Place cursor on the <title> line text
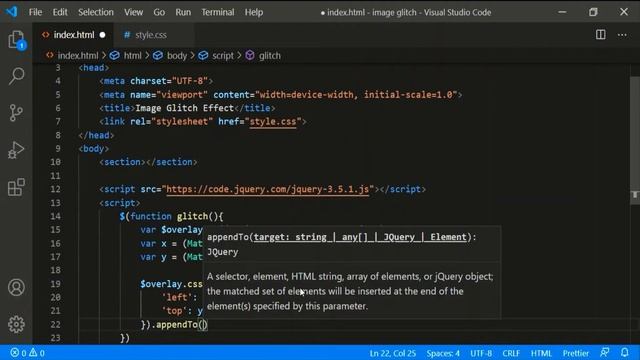640x360 pixels. [x=187, y=108]
